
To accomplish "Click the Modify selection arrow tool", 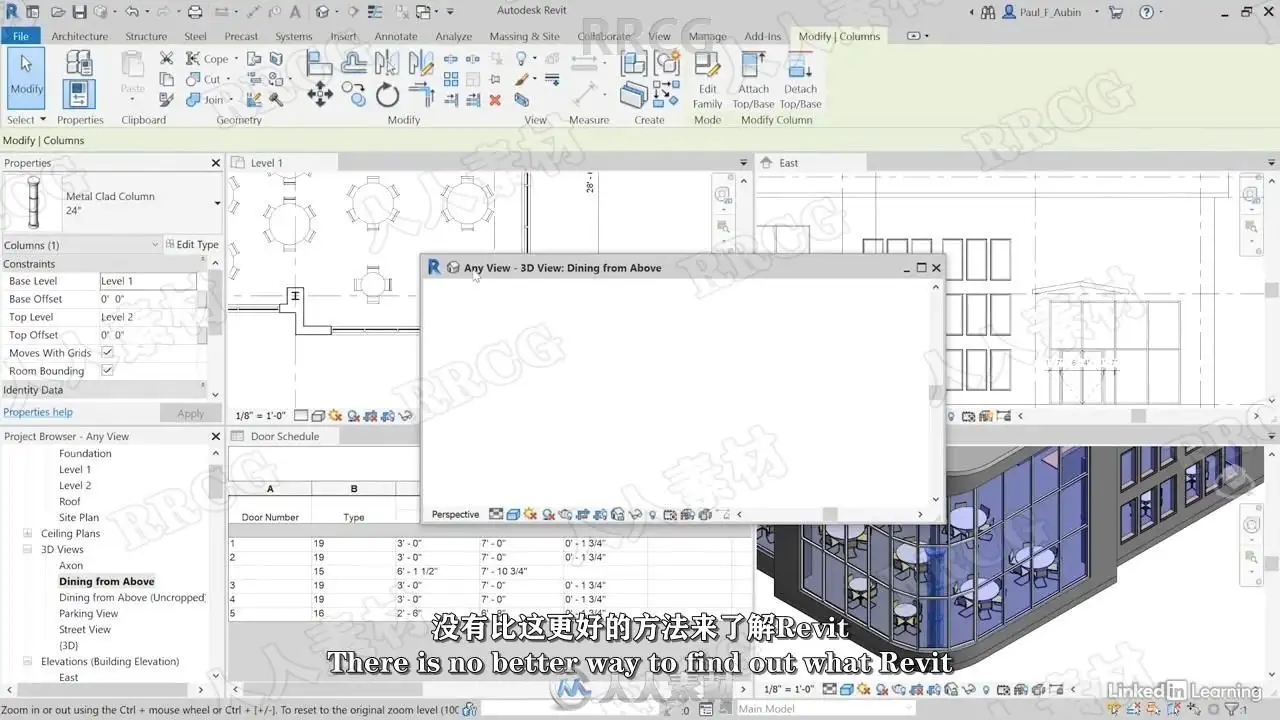I will pos(27,77).
